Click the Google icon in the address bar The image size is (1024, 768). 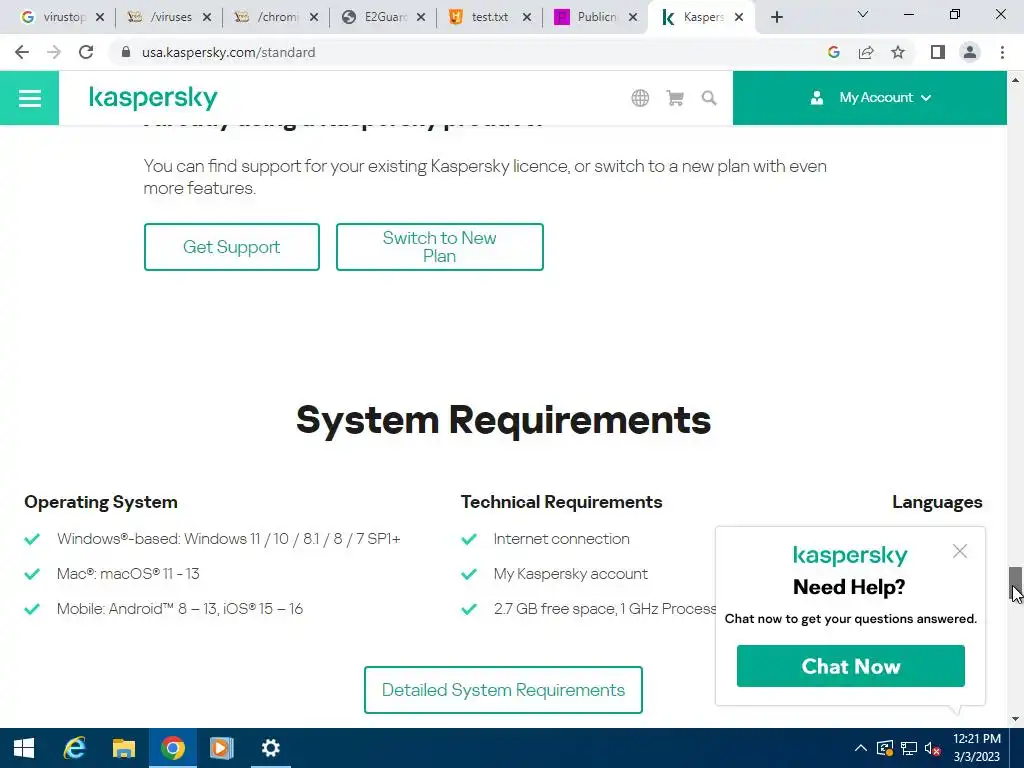(x=833, y=52)
